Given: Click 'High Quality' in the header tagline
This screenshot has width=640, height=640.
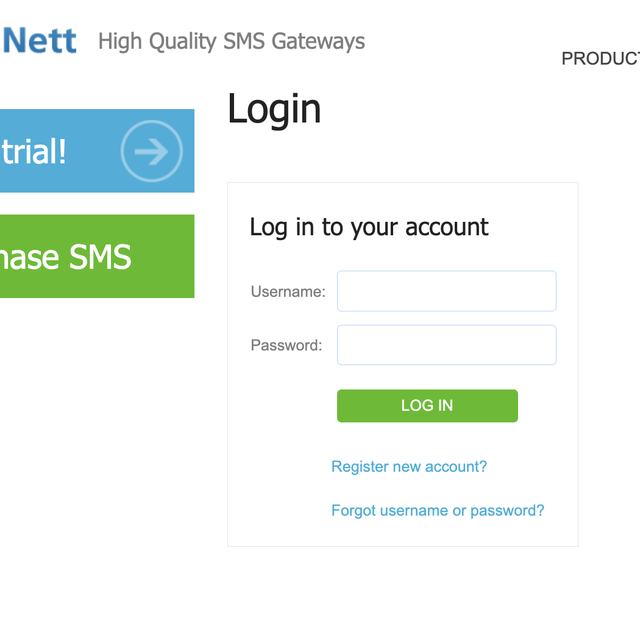Looking at the screenshot, I should click(157, 42).
